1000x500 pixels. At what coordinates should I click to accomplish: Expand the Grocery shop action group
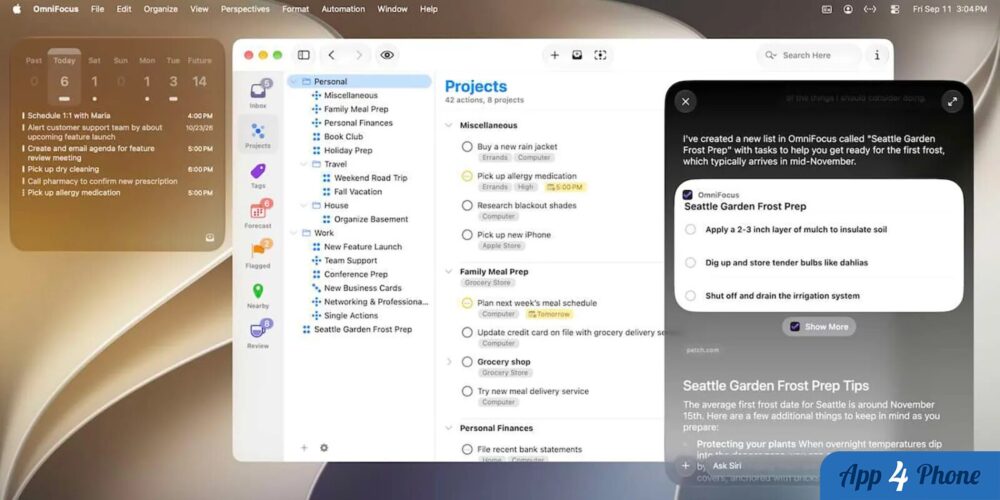[x=448, y=362]
